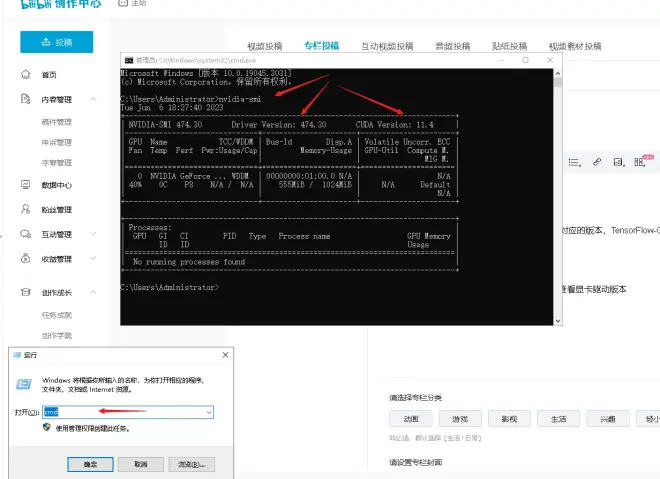Select the 兴趣 column category
Image resolution: width=660 pixels, height=479 pixels.
coord(608,419)
